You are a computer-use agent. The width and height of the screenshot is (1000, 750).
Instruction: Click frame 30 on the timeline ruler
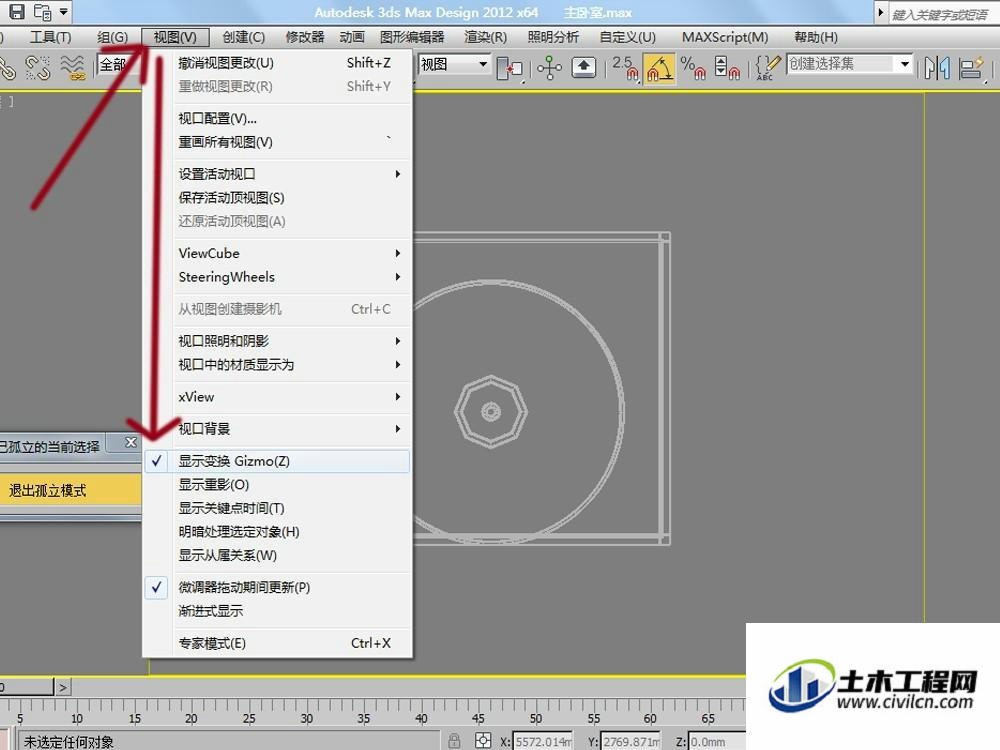(x=307, y=719)
